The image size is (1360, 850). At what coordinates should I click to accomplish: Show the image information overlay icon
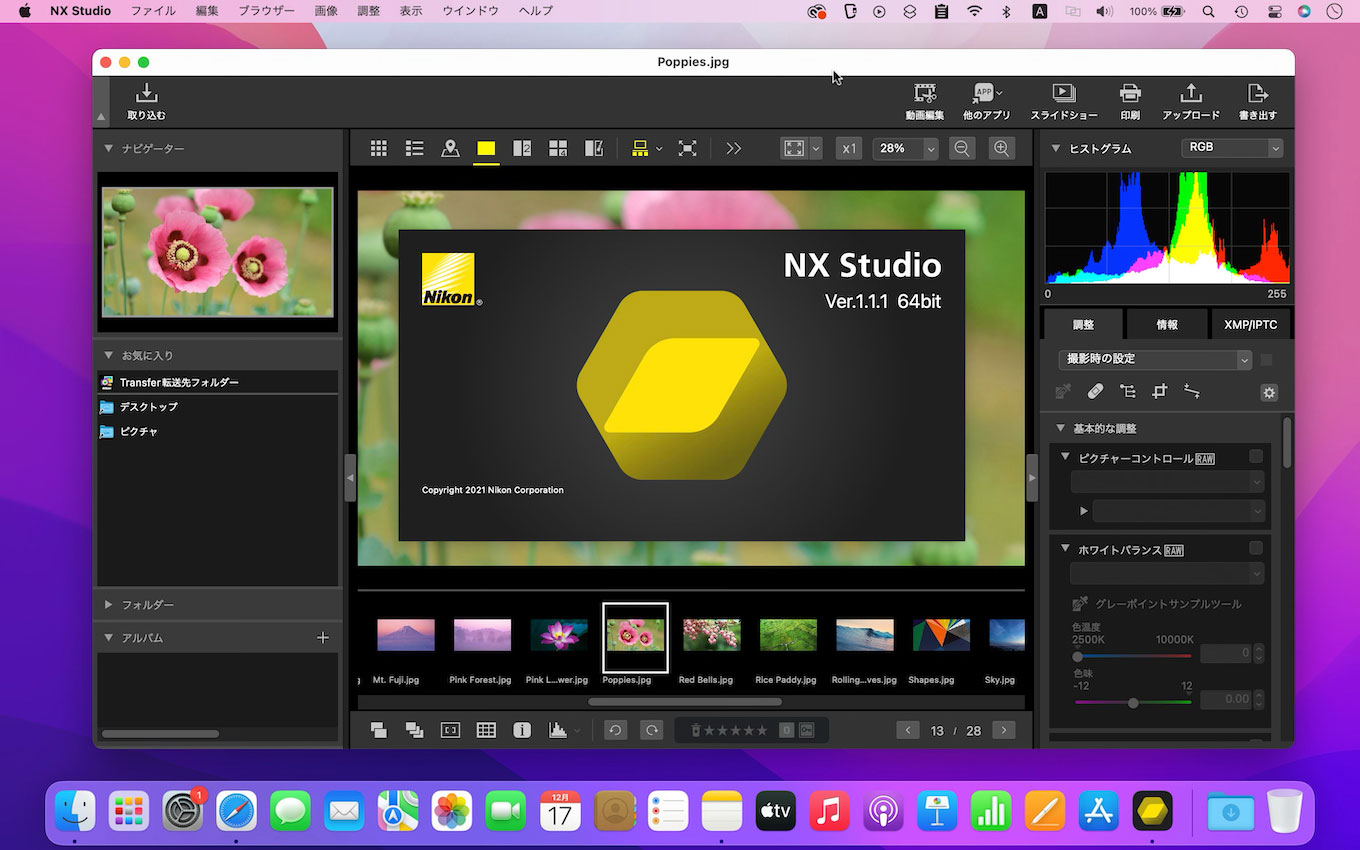(522, 731)
